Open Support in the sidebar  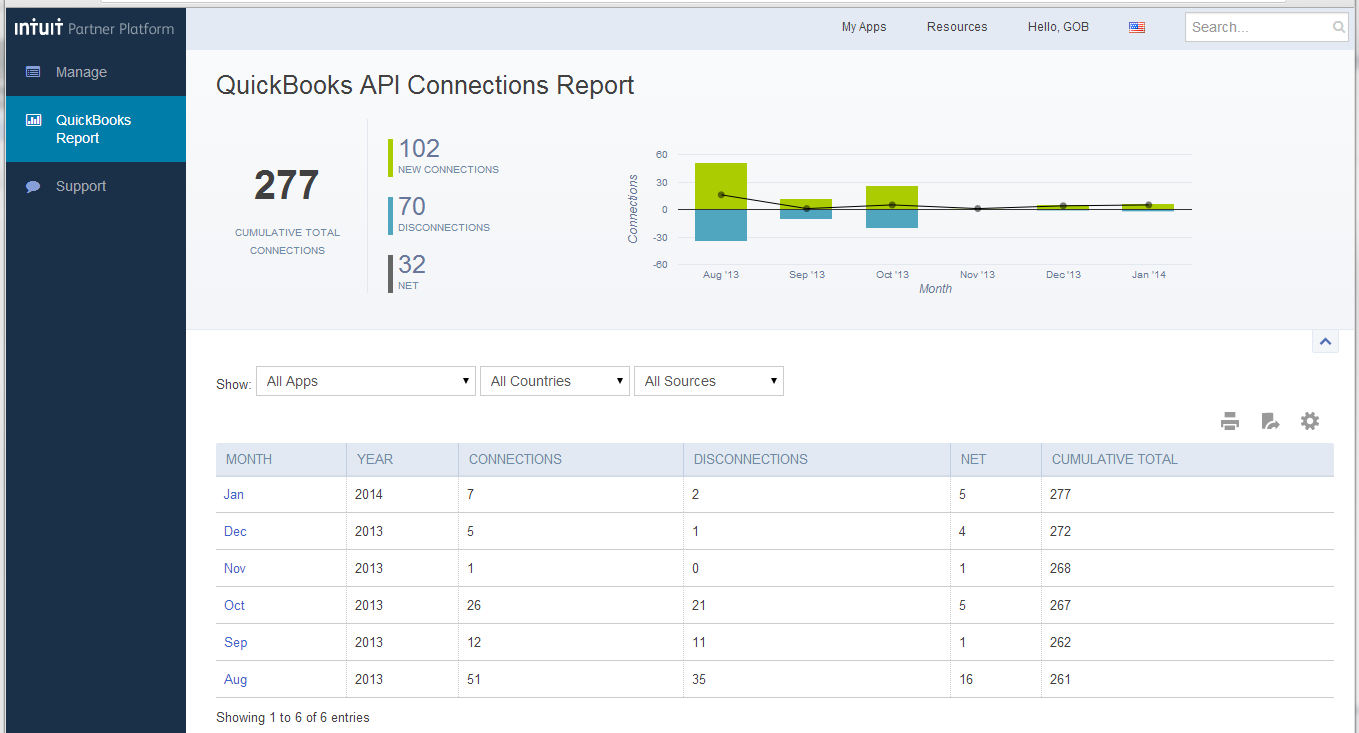(96, 186)
